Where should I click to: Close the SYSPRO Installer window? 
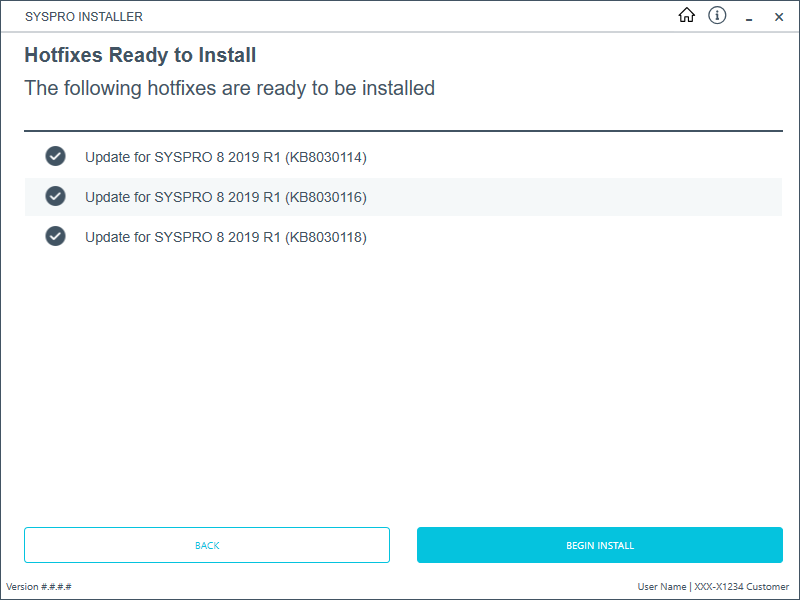click(x=779, y=17)
